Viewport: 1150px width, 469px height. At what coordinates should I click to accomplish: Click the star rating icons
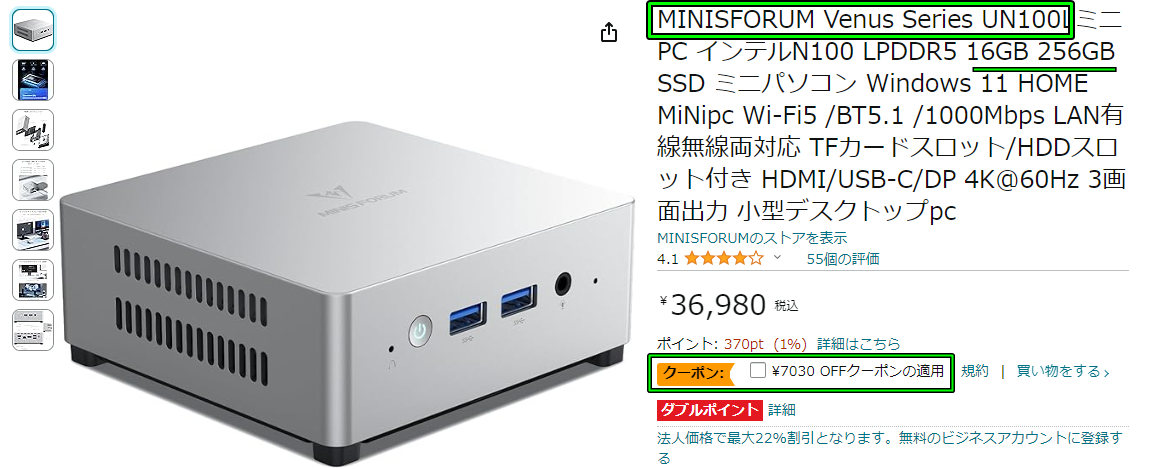point(723,258)
